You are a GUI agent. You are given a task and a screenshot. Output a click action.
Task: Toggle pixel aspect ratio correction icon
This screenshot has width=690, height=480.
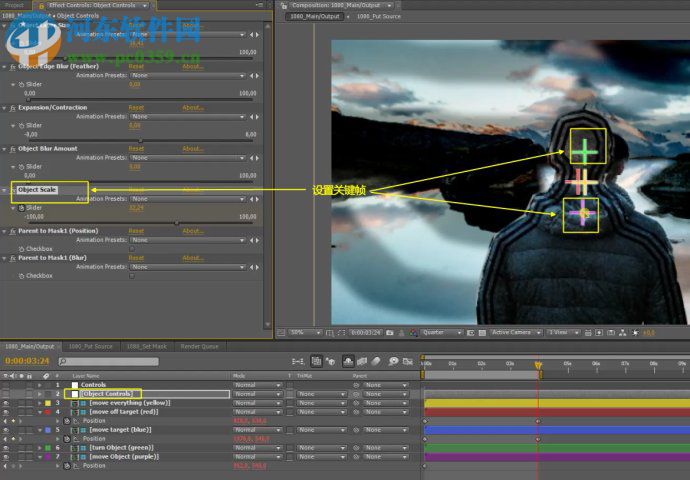(x=587, y=333)
